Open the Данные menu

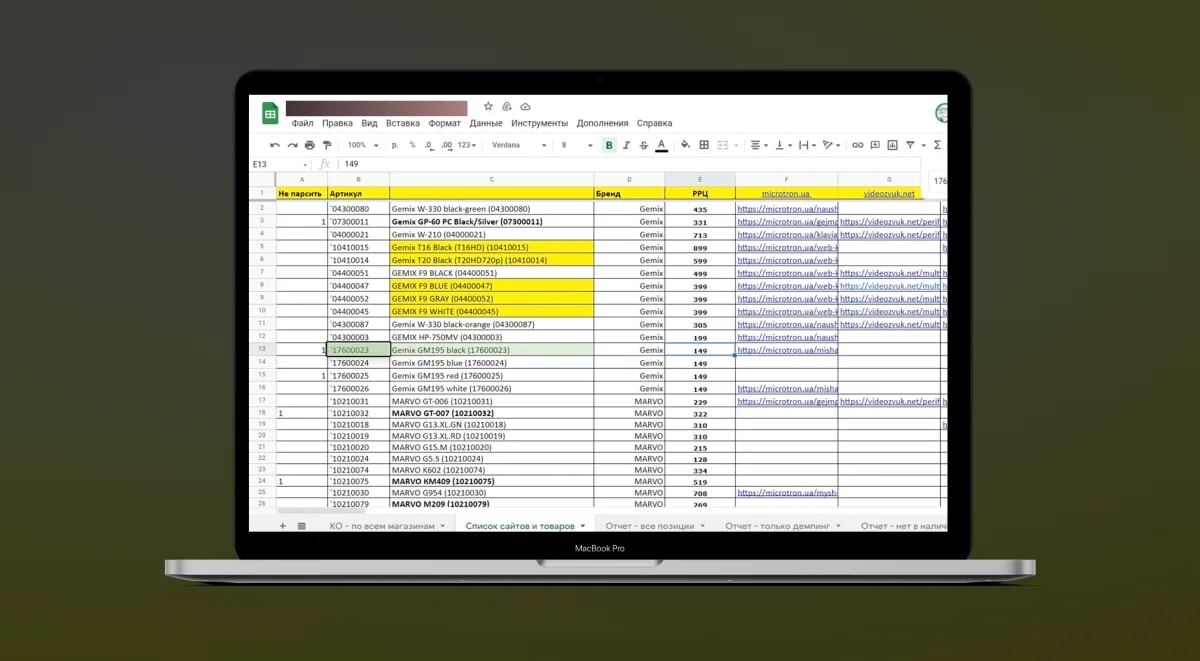pyautogui.click(x=486, y=124)
